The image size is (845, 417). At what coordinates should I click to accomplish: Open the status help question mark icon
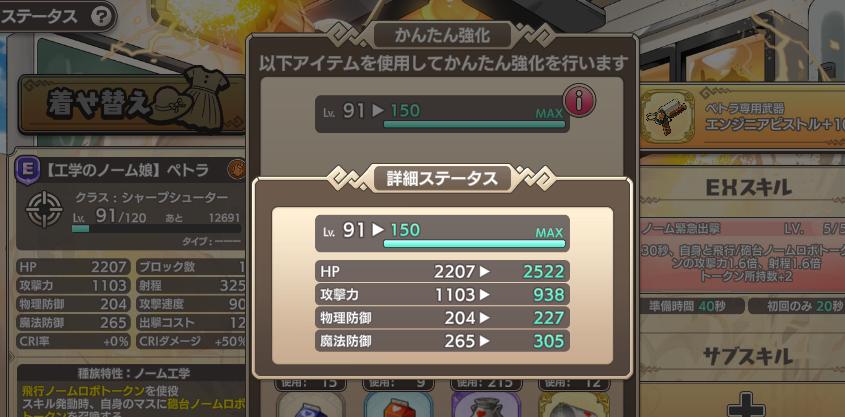point(101,17)
